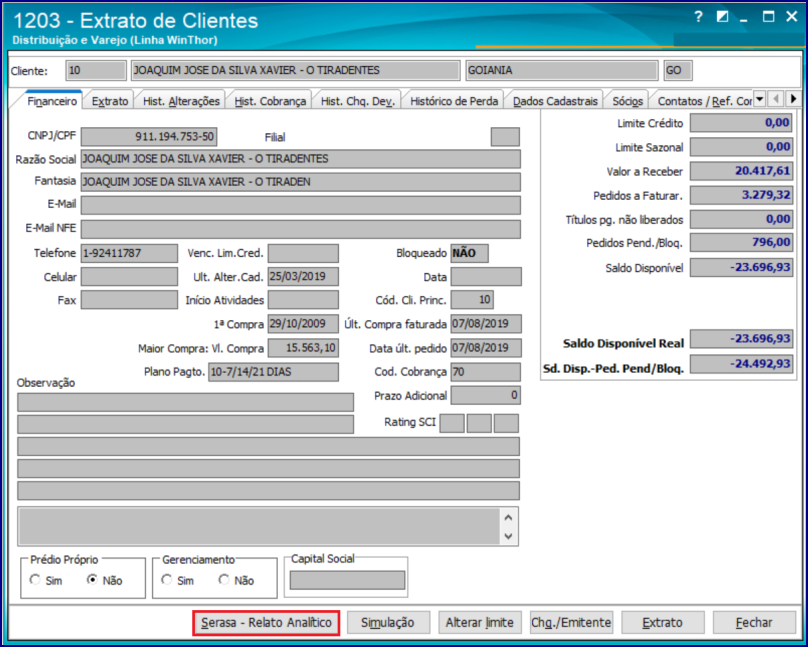This screenshot has height=647, width=808.
Task: Click the Simulação button
Action: pos(388,623)
